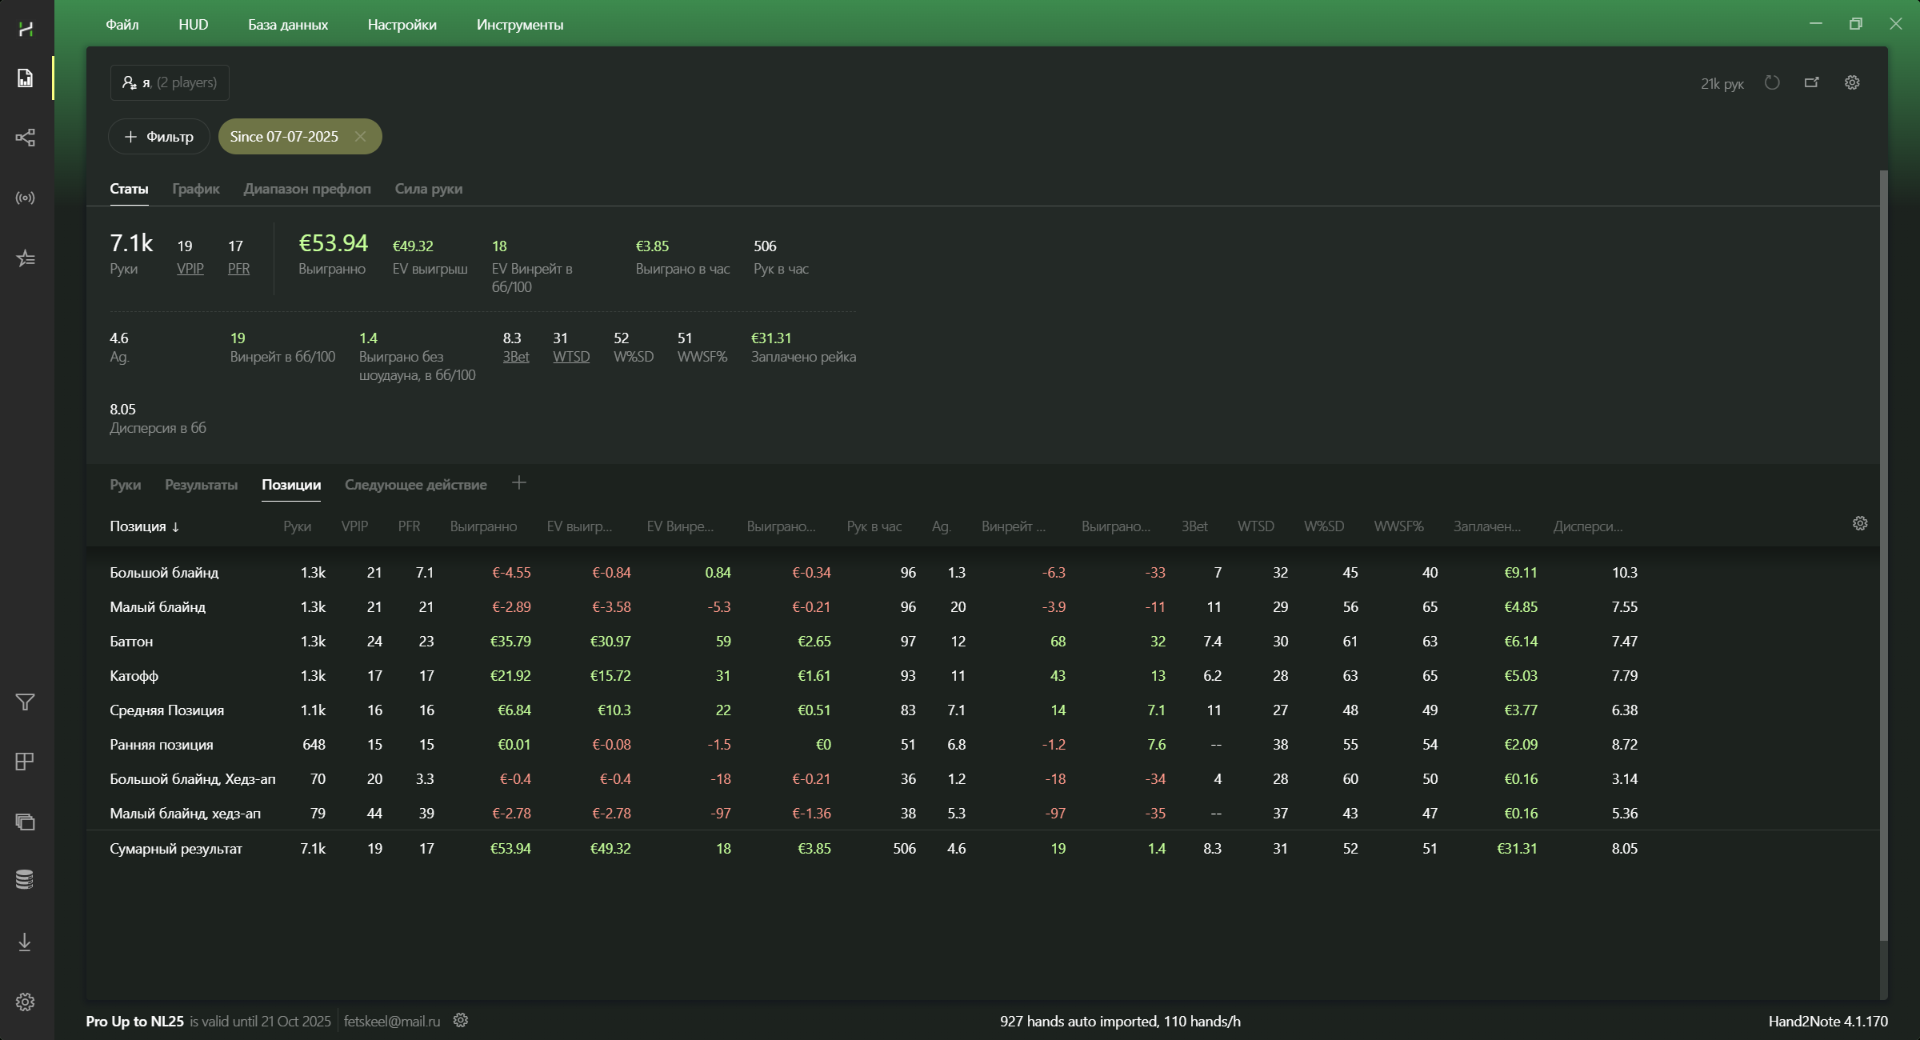Open the Файл menu
This screenshot has height=1040, width=1920.
tap(122, 25)
